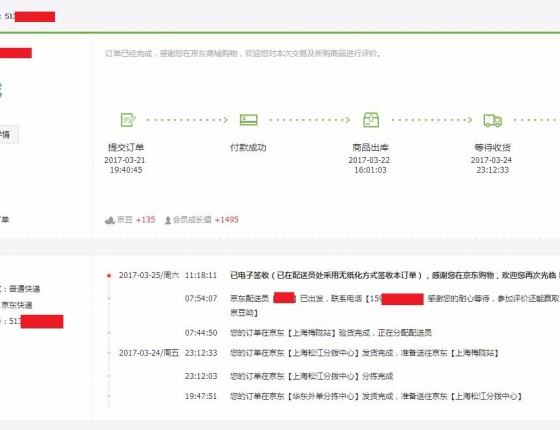Click the submit order (提交订单) pencil icon

click(128, 120)
